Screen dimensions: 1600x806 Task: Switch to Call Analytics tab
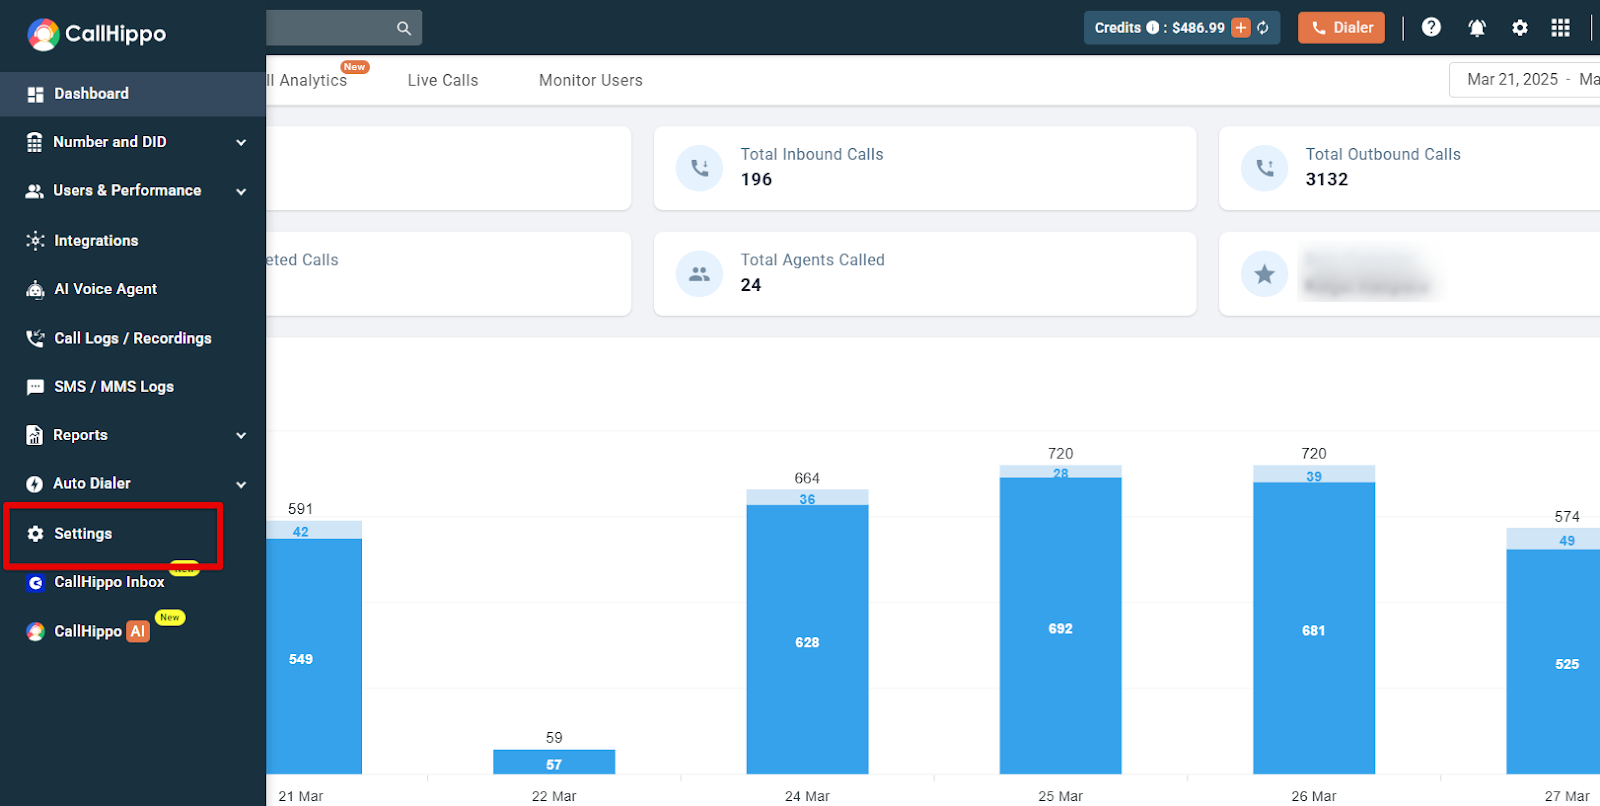click(x=308, y=81)
